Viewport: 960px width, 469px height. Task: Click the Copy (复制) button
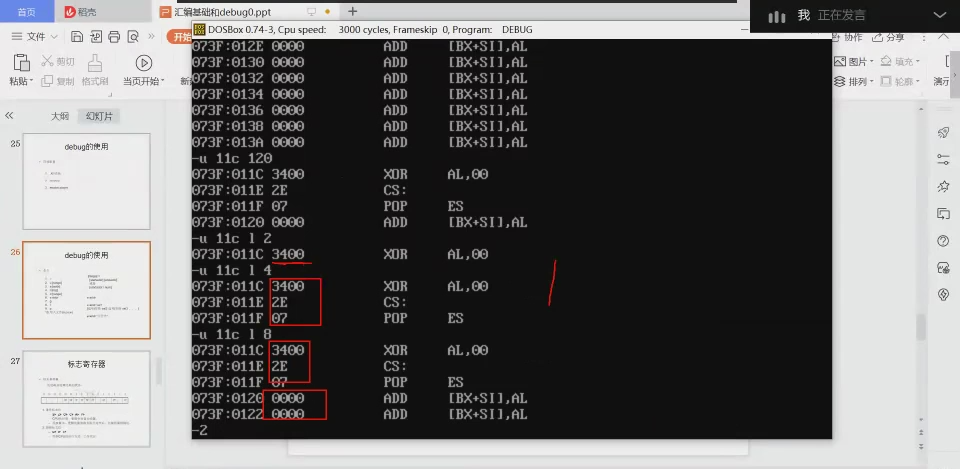(58, 81)
